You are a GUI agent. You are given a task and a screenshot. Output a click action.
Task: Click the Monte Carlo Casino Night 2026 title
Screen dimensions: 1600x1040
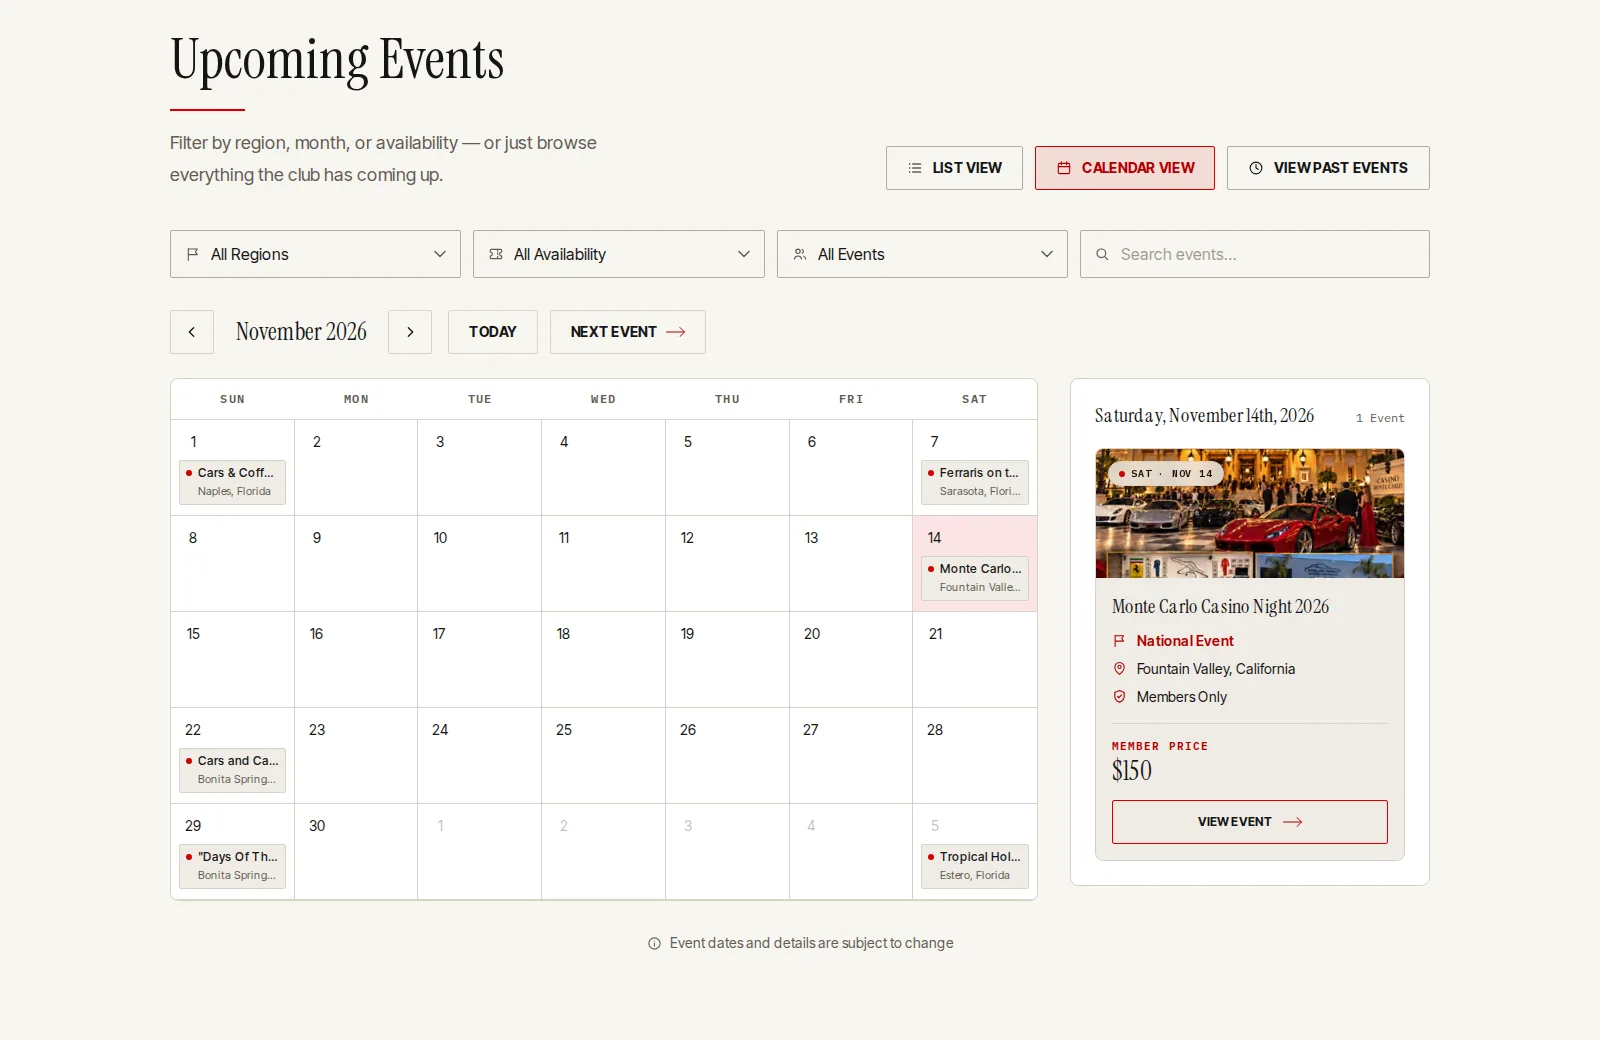[x=1221, y=607]
